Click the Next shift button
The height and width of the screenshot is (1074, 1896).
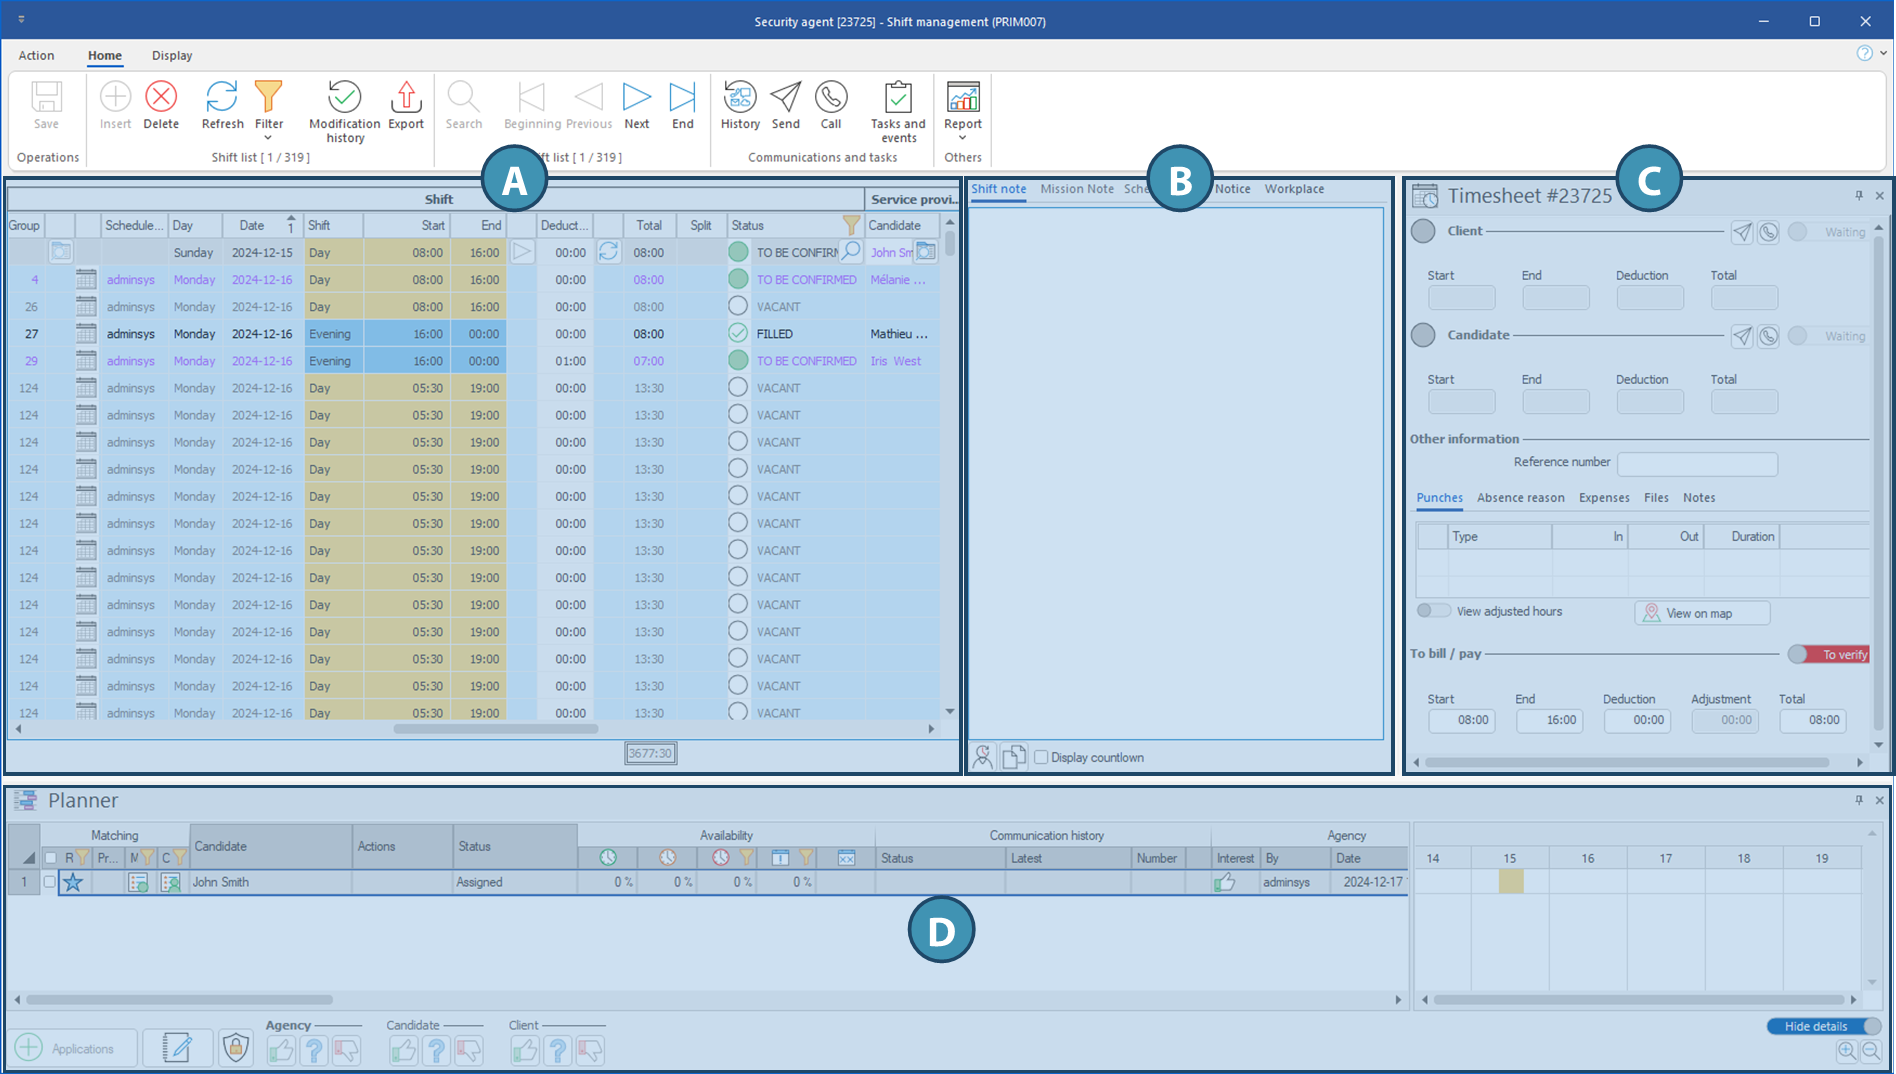coord(637,98)
